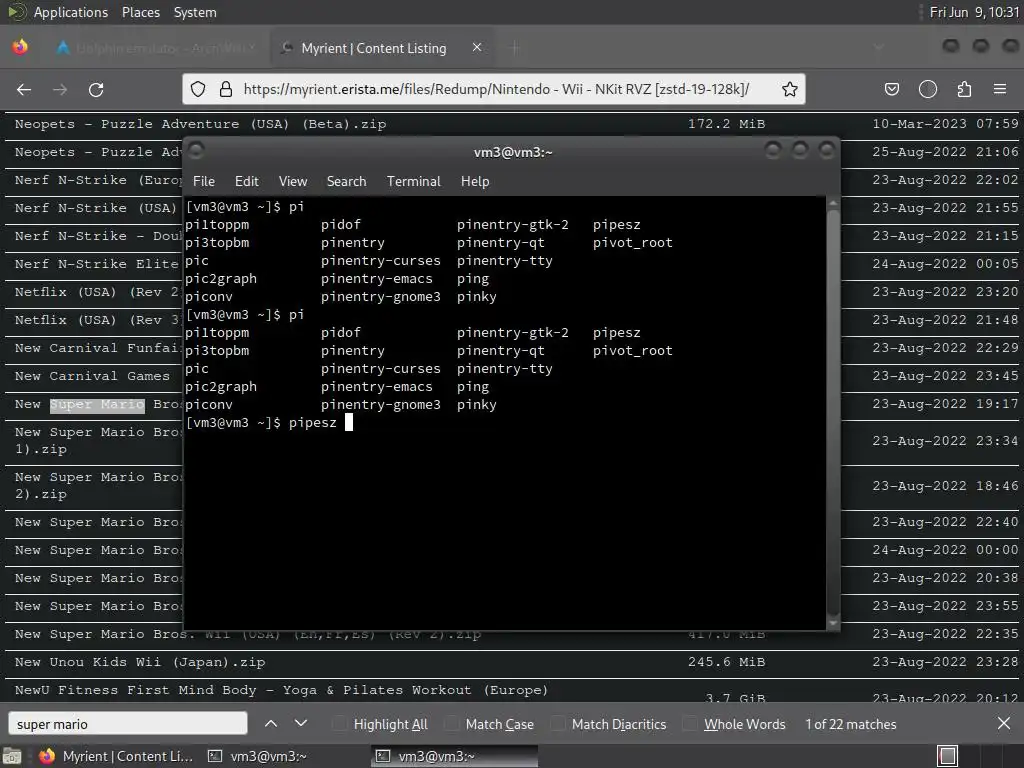Open NewU Fitness First Mind Body link
Viewport: 1024px width, 768px height.
[x=281, y=690]
